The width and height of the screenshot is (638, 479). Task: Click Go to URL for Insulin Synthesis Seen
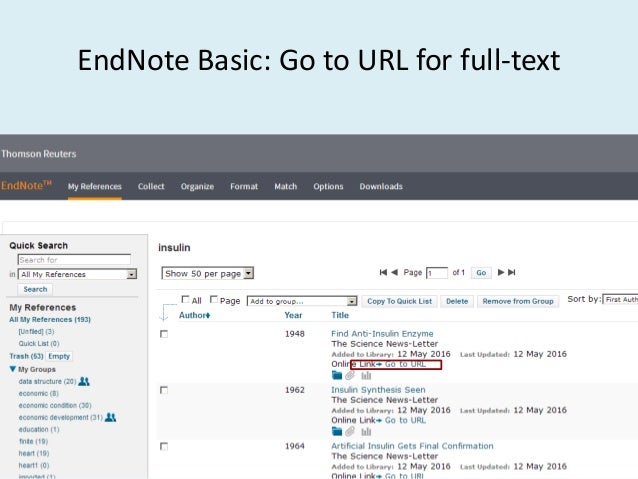tap(405, 420)
